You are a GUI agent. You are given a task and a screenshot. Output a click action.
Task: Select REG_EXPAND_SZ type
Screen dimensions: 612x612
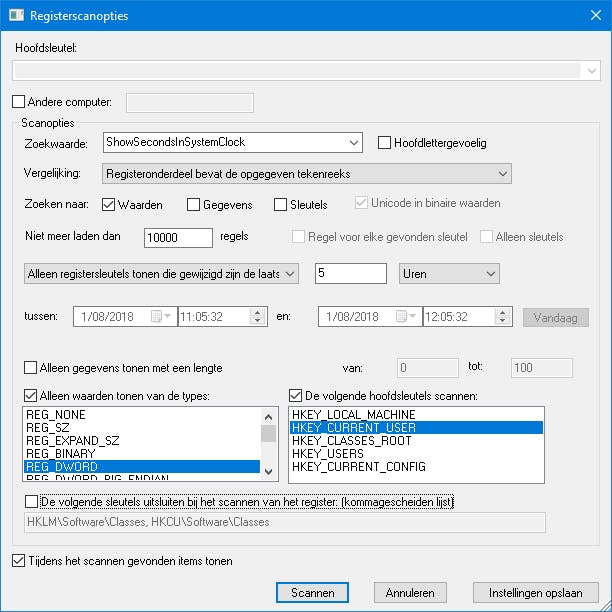coord(142,441)
